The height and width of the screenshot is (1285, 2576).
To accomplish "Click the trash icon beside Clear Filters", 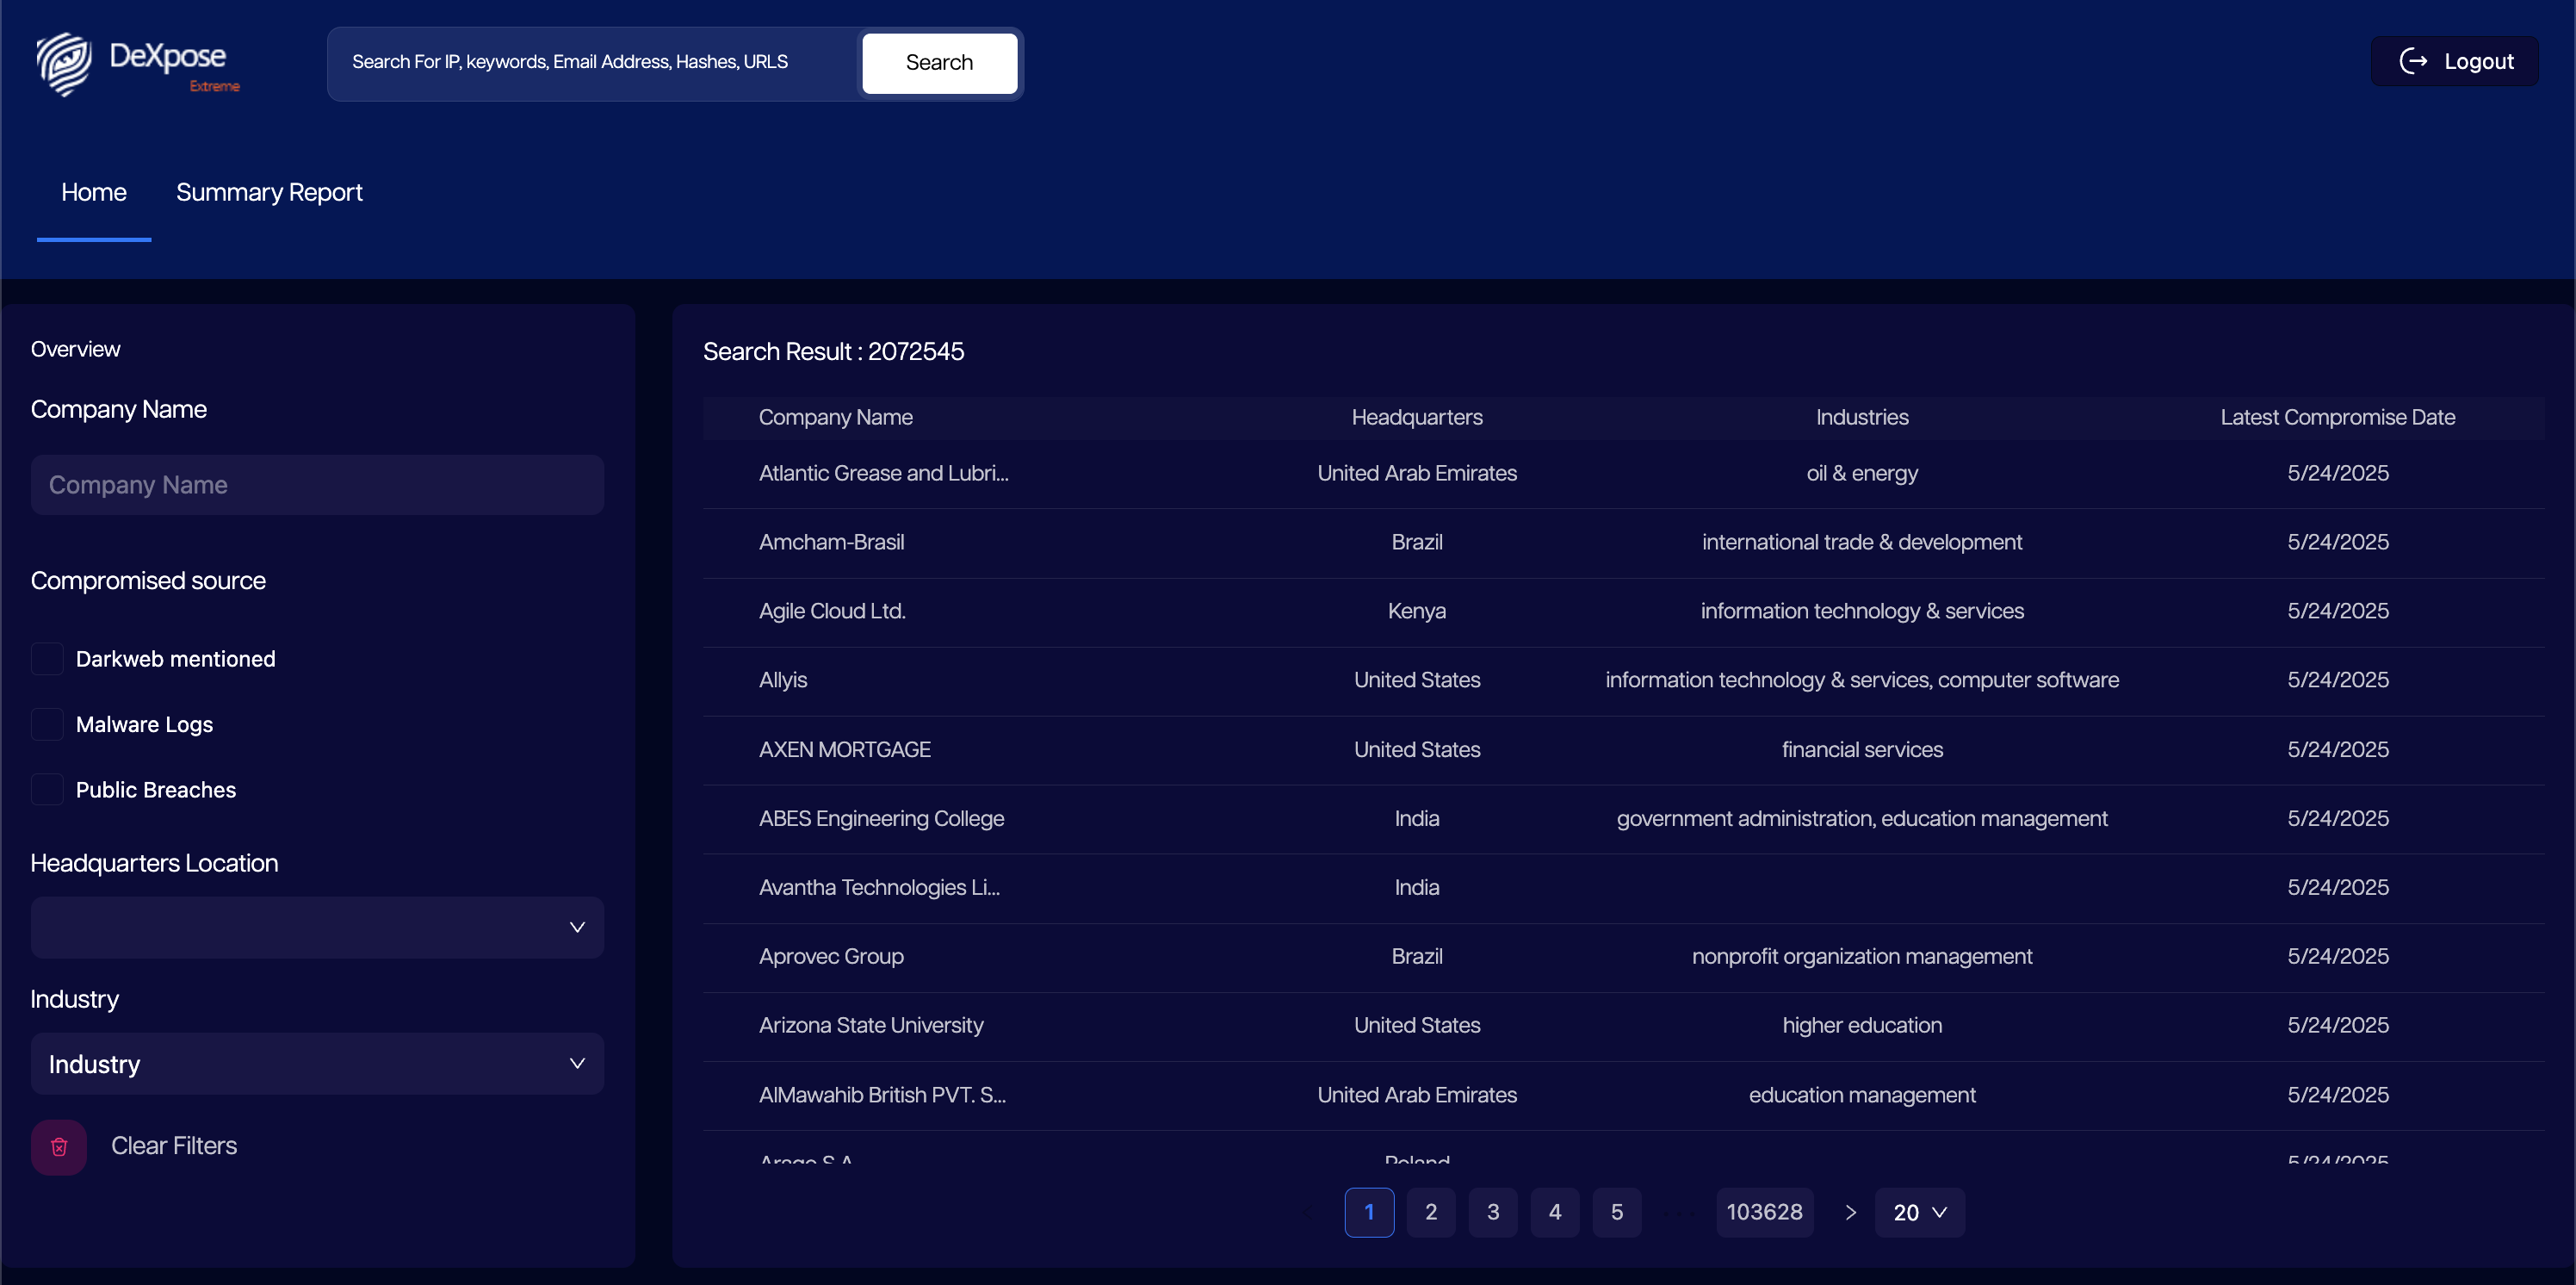I will pyautogui.click(x=59, y=1147).
